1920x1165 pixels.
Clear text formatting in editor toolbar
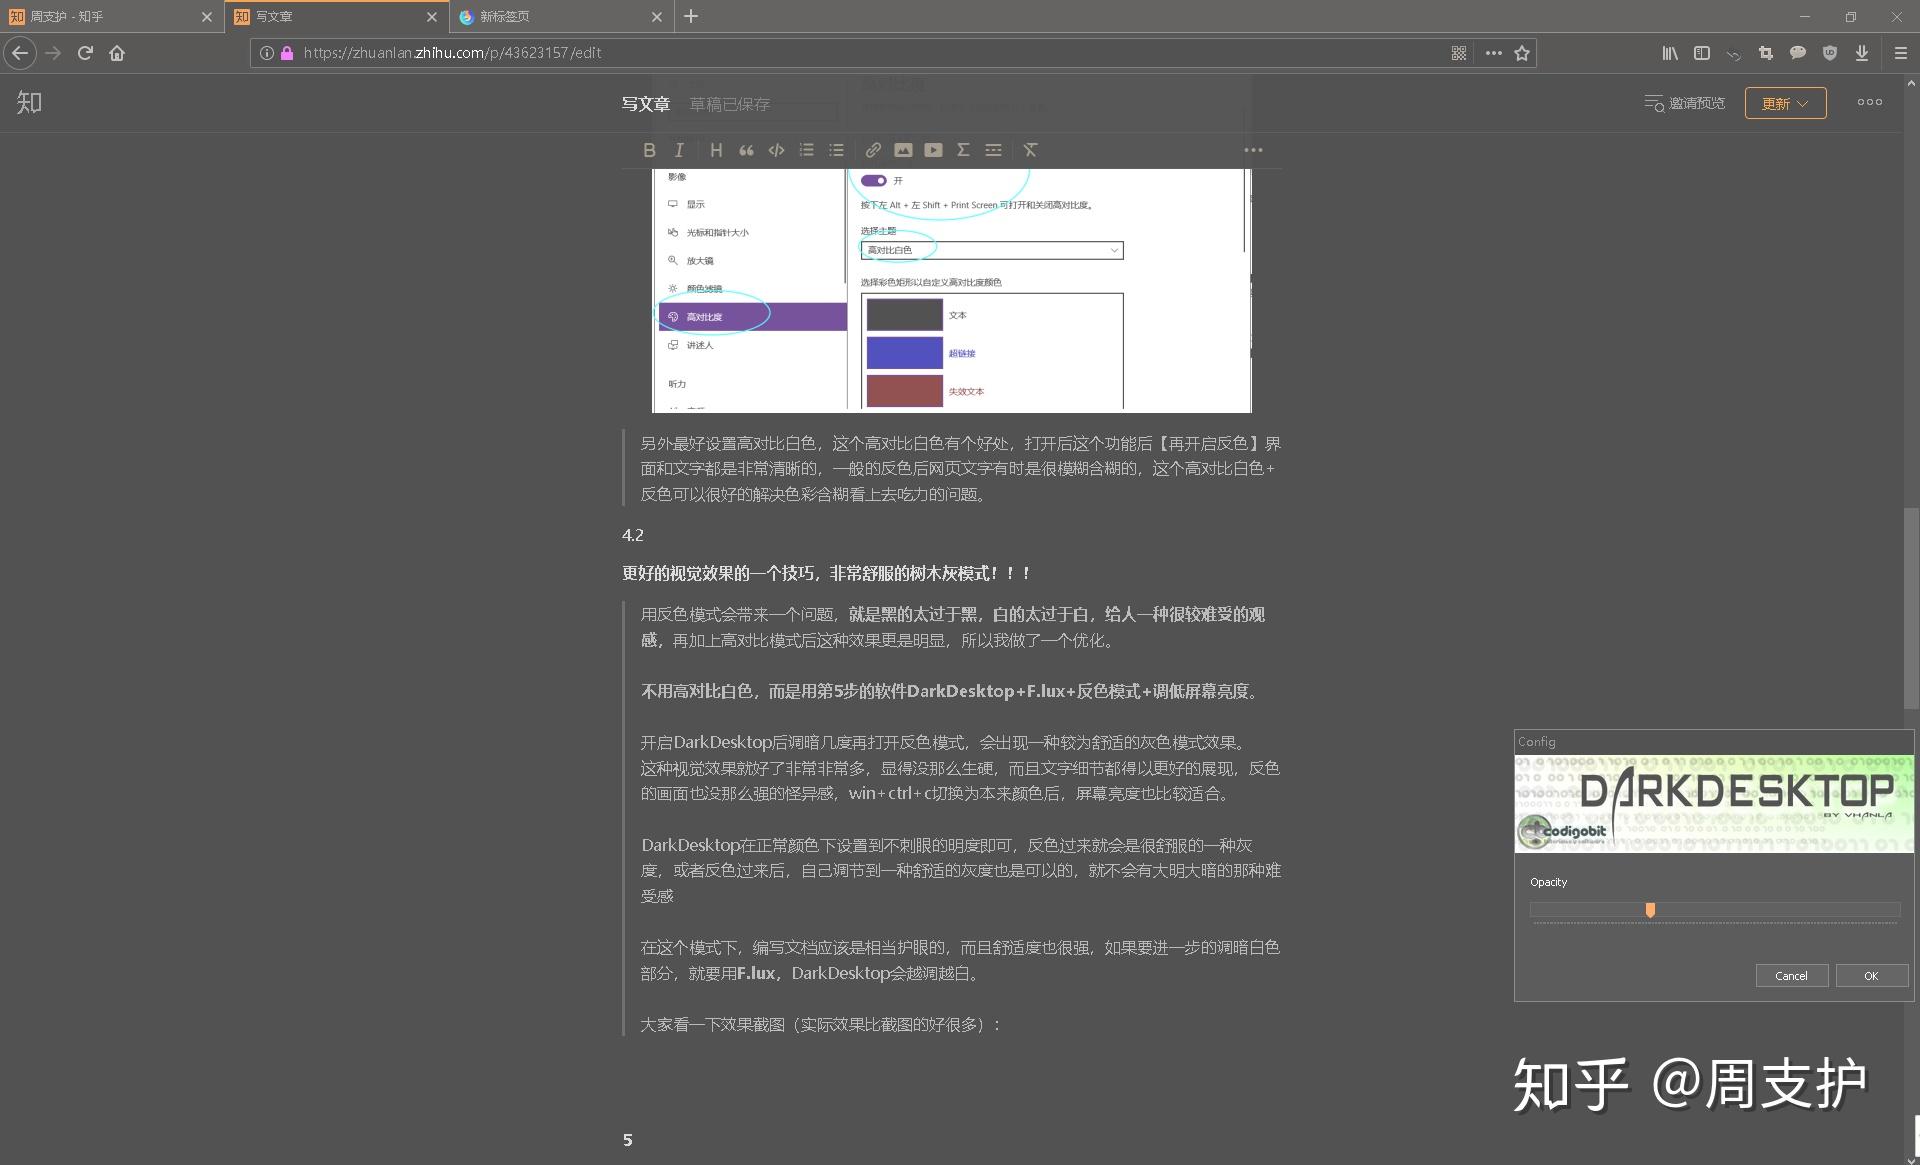click(1030, 150)
